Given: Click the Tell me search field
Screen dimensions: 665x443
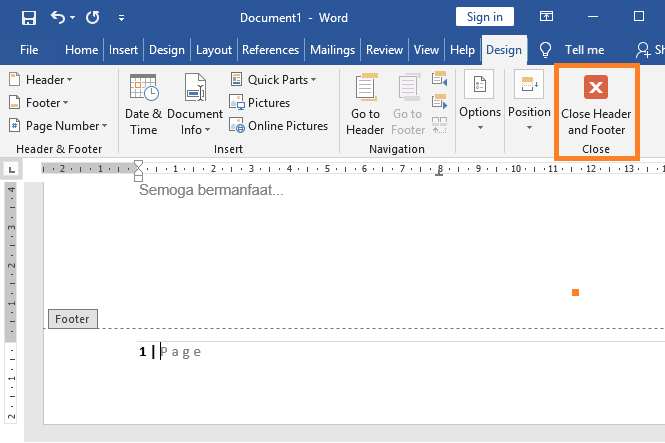Looking at the screenshot, I should coord(584,50).
